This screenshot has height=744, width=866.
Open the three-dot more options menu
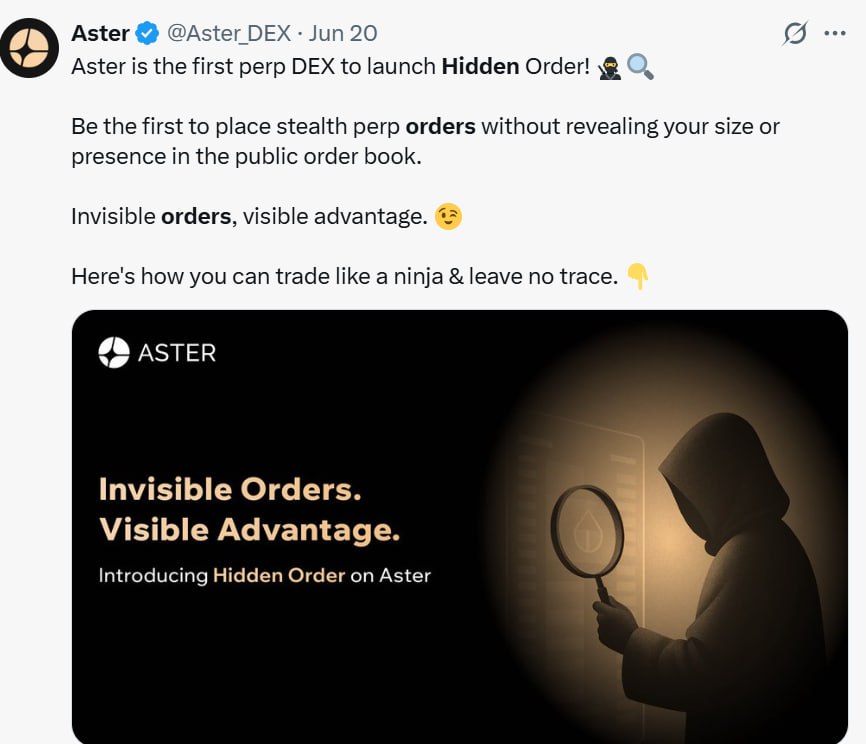pos(834,33)
